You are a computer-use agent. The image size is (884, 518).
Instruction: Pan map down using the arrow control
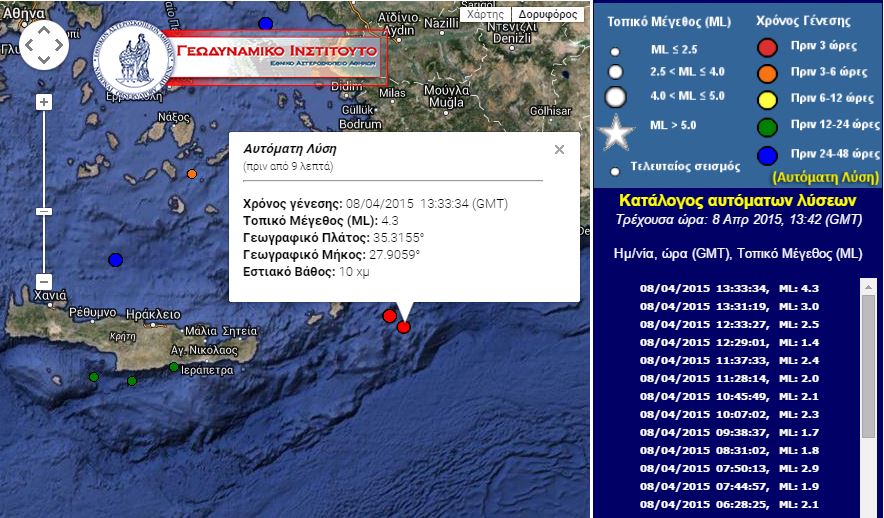coord(44,59)
